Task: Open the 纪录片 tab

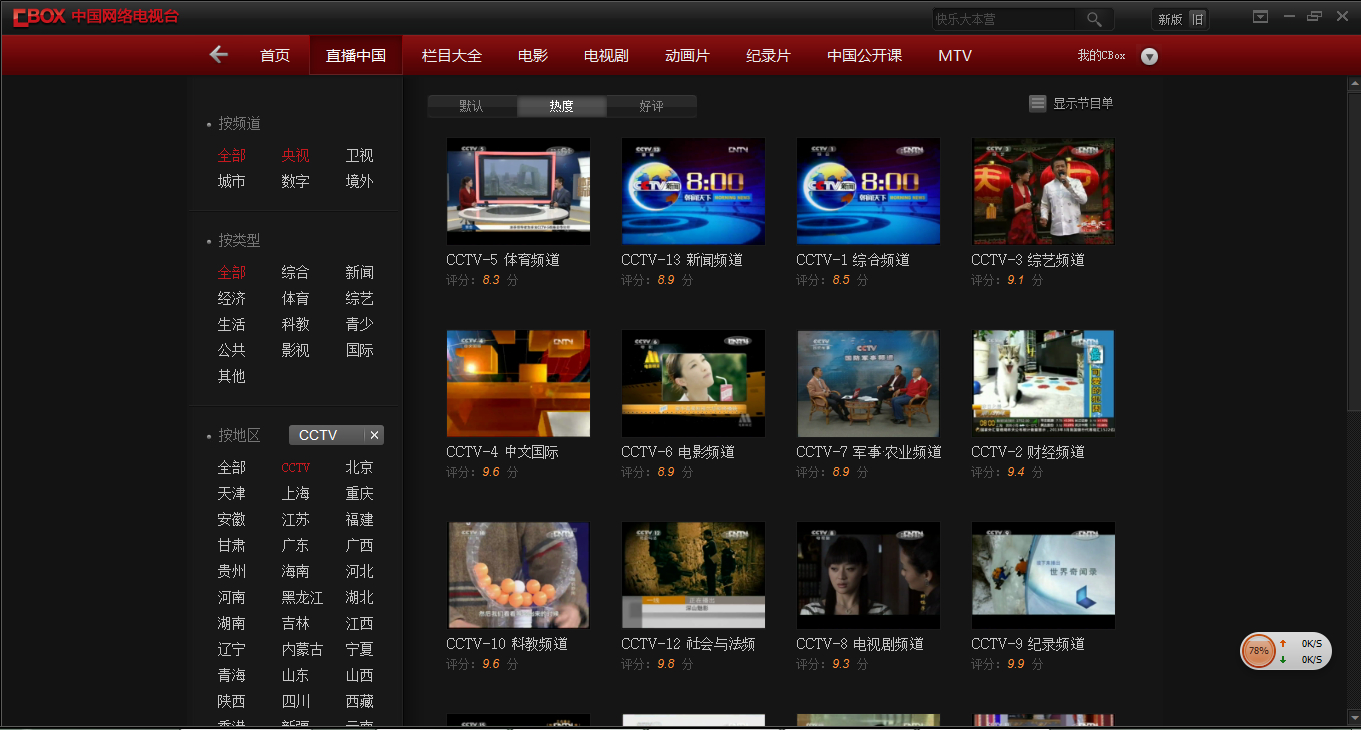Action: (x=768, y=55)
